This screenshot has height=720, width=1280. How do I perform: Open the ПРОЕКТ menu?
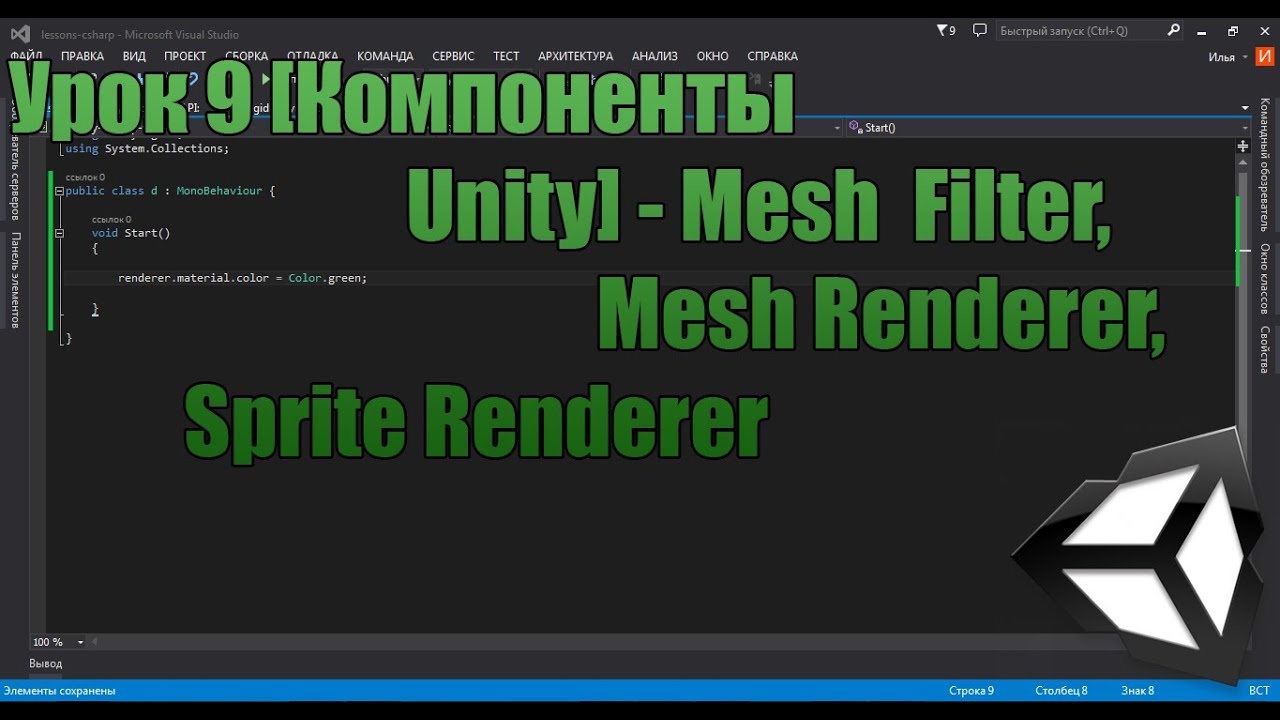tap(185, 56)
